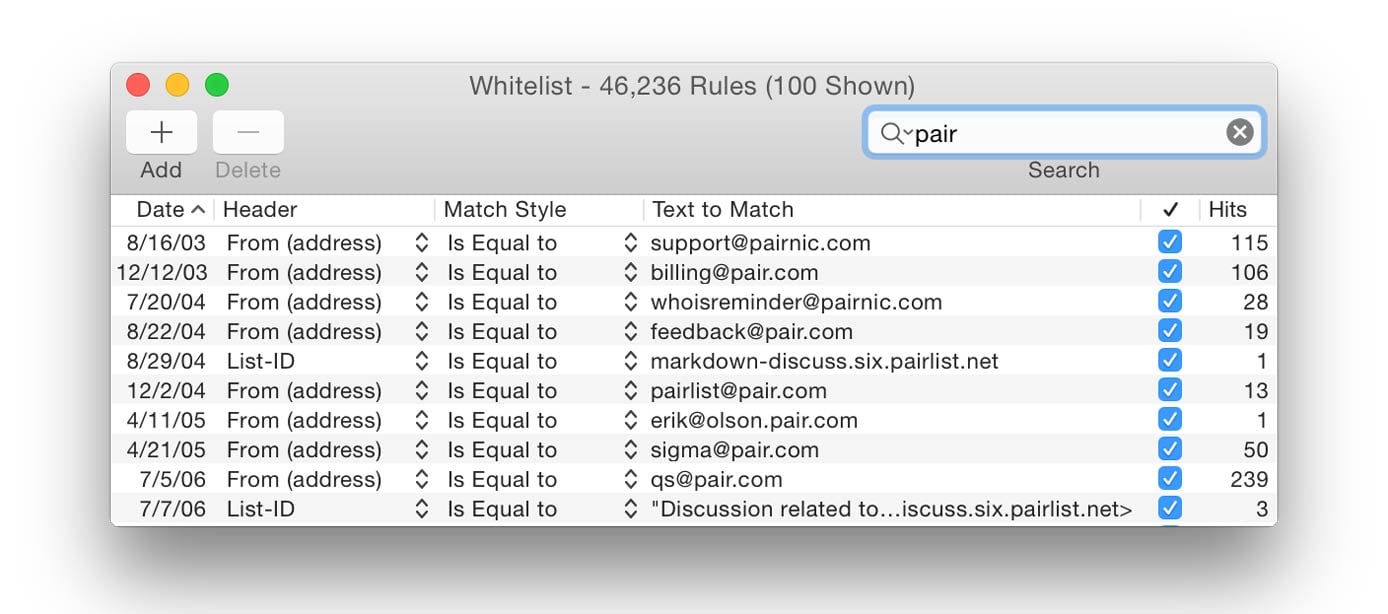Uncheck the sigma@pair.com rule
1388x614 pixels.
(x=1170, y=449)
